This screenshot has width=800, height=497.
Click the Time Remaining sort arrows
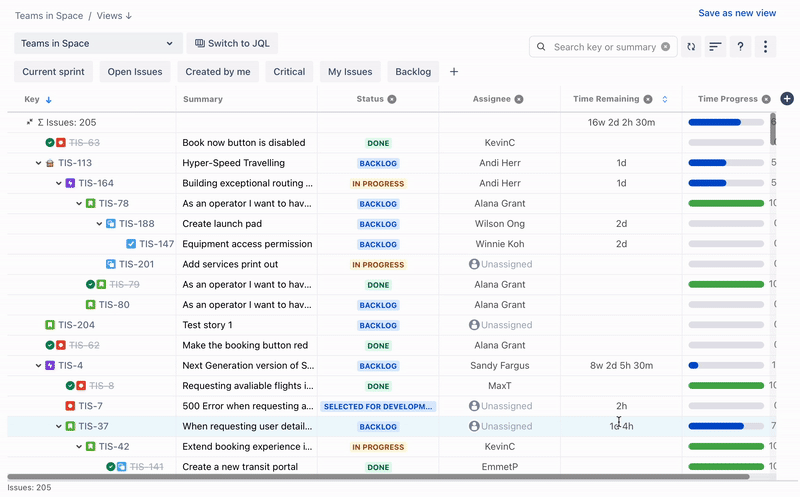coord(665,99)
